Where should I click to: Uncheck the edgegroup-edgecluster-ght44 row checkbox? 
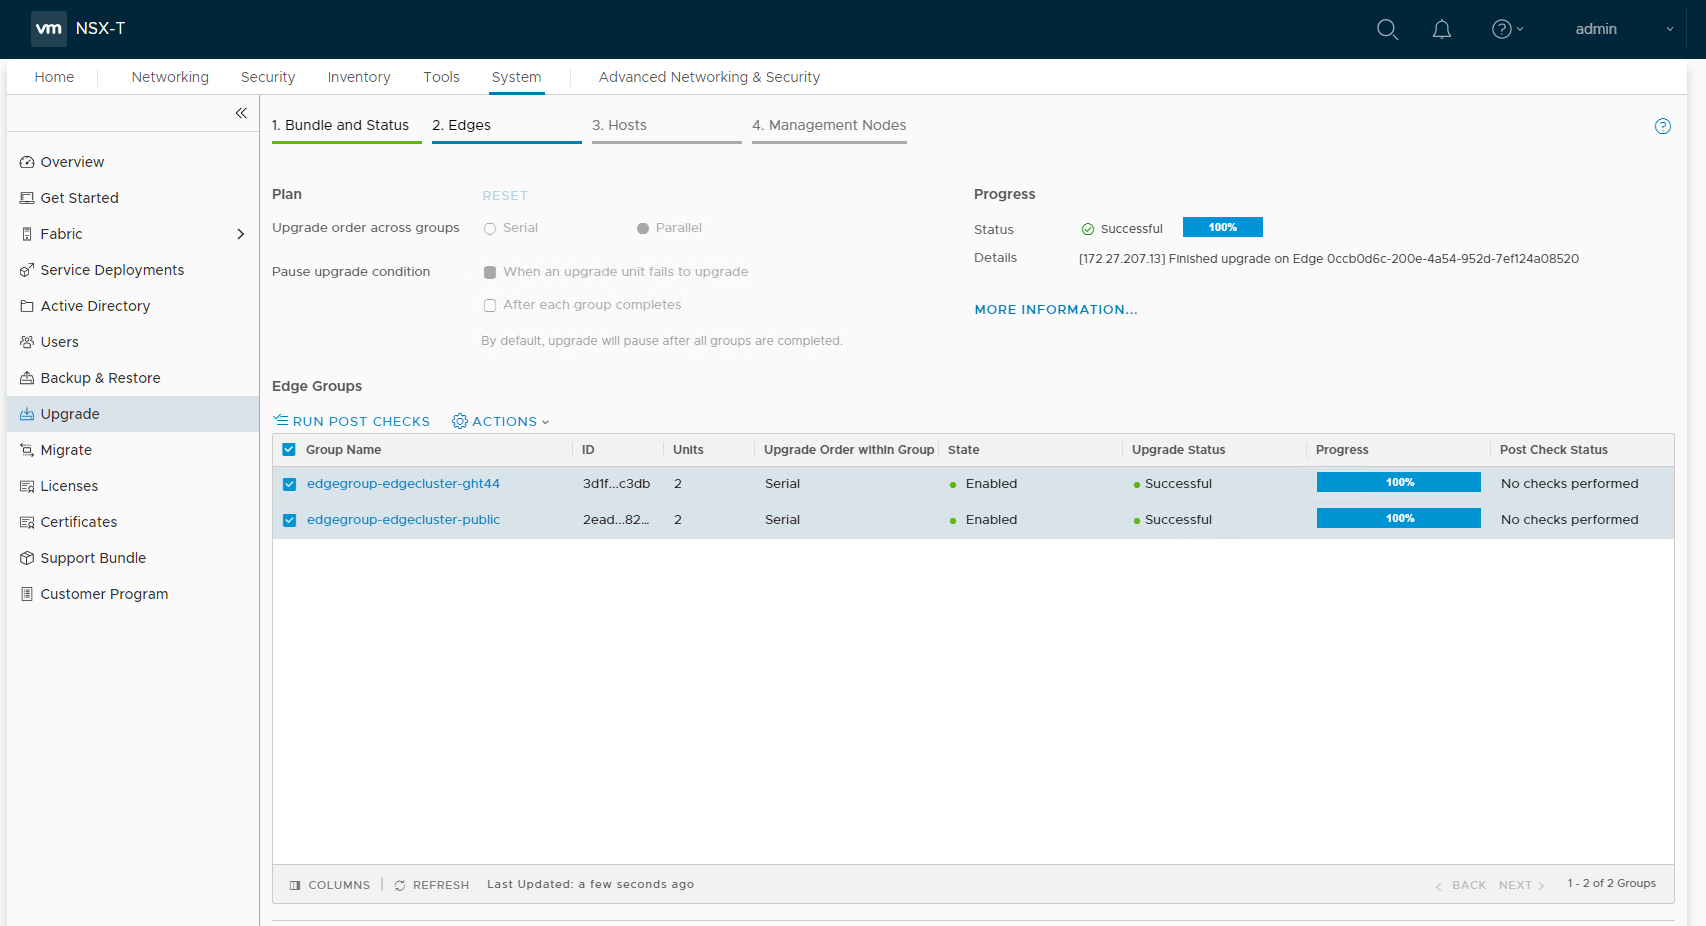(290, 484)
